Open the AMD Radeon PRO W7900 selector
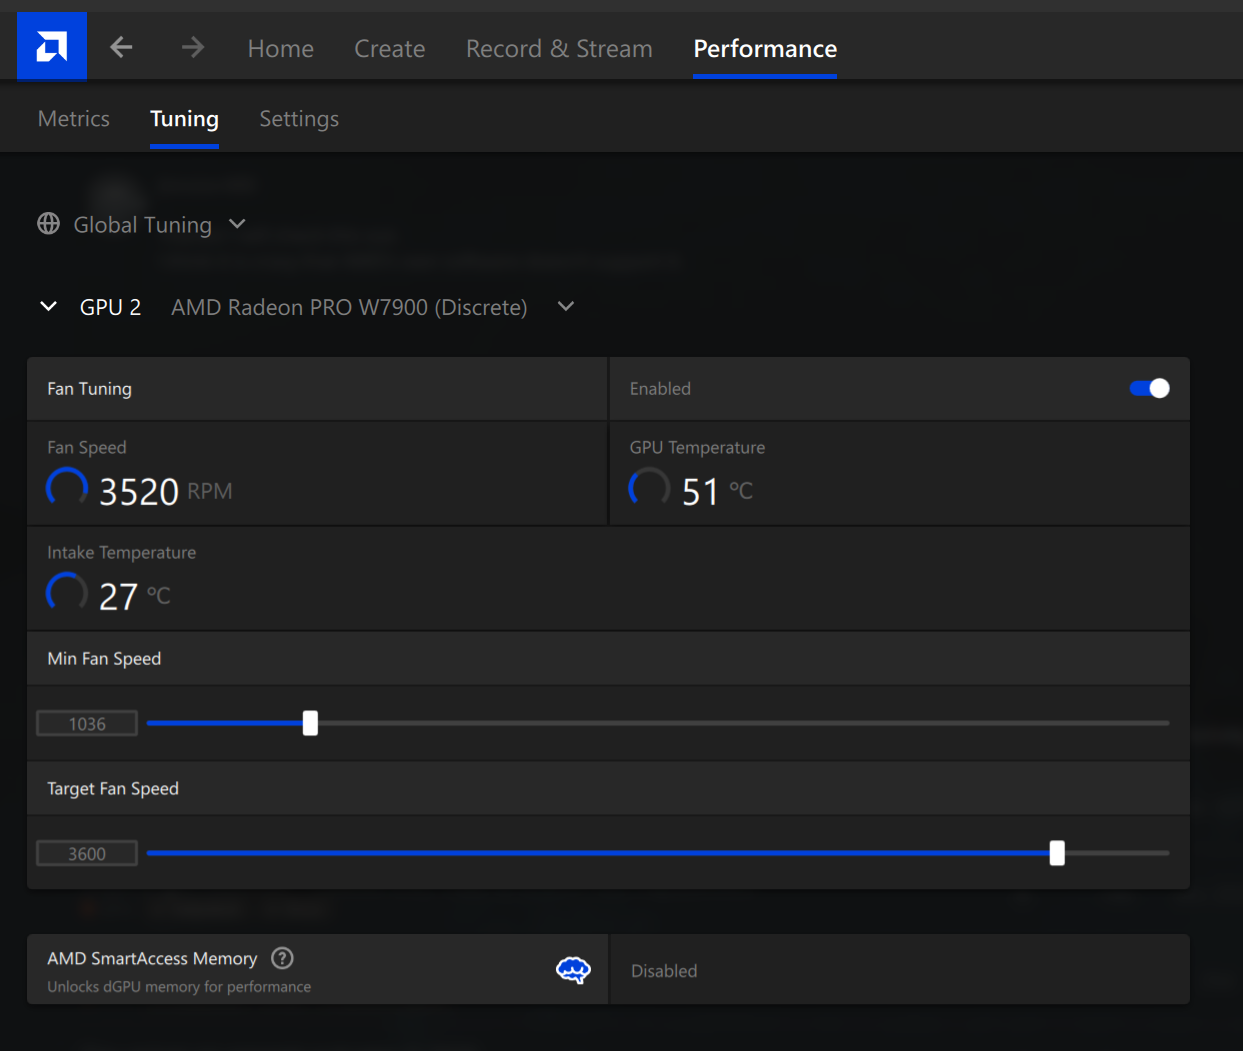This screenshot has width=1243, height=1051. tap(566, 306)
